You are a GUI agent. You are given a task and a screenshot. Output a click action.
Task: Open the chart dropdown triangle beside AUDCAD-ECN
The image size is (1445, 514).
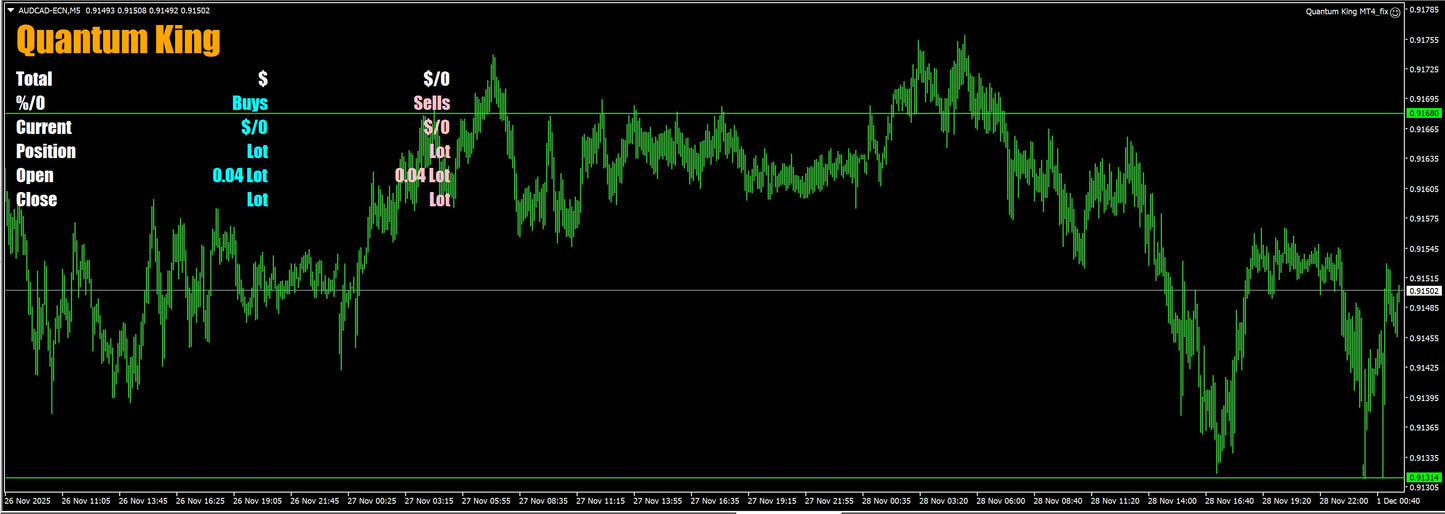tap(10, 11)
